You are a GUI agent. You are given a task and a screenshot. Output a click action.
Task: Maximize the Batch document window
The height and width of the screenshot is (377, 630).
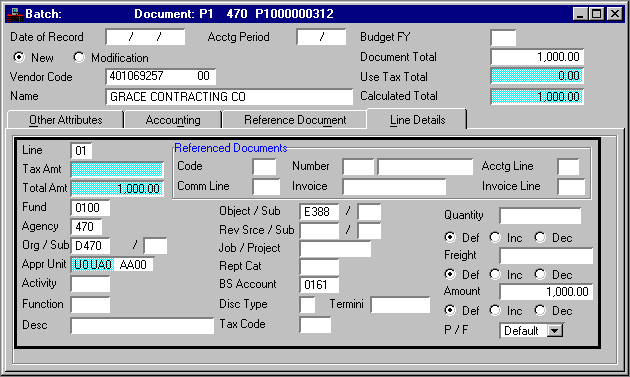click(x=596, y=14)
